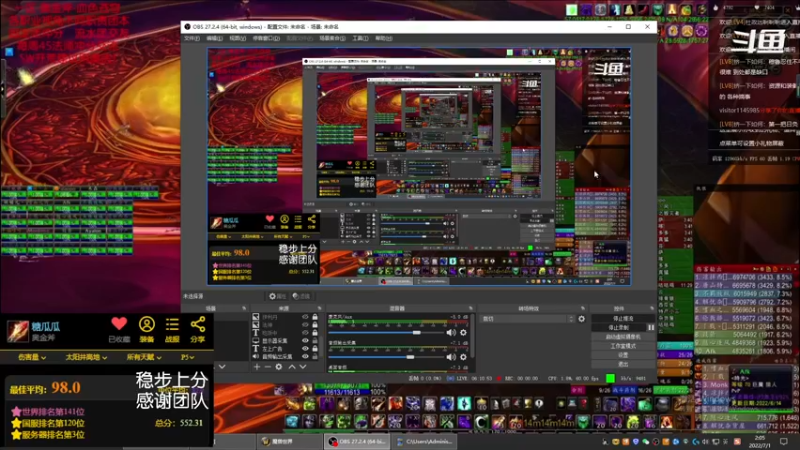Image resolution: width=800 pixels, height=450 pixels.
Task: Click the audio mixer vertical scrollbar
Action: (x=473, y=337)
